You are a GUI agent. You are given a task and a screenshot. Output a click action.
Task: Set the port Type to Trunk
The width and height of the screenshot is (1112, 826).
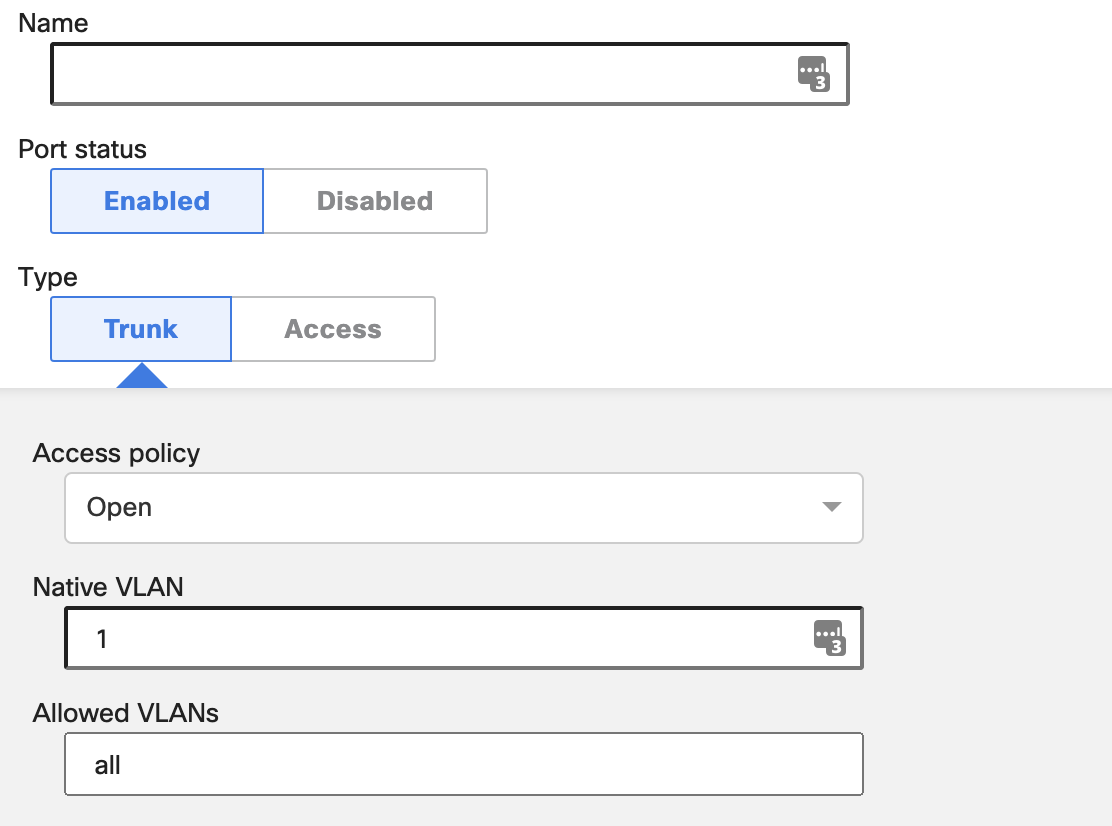140,328
